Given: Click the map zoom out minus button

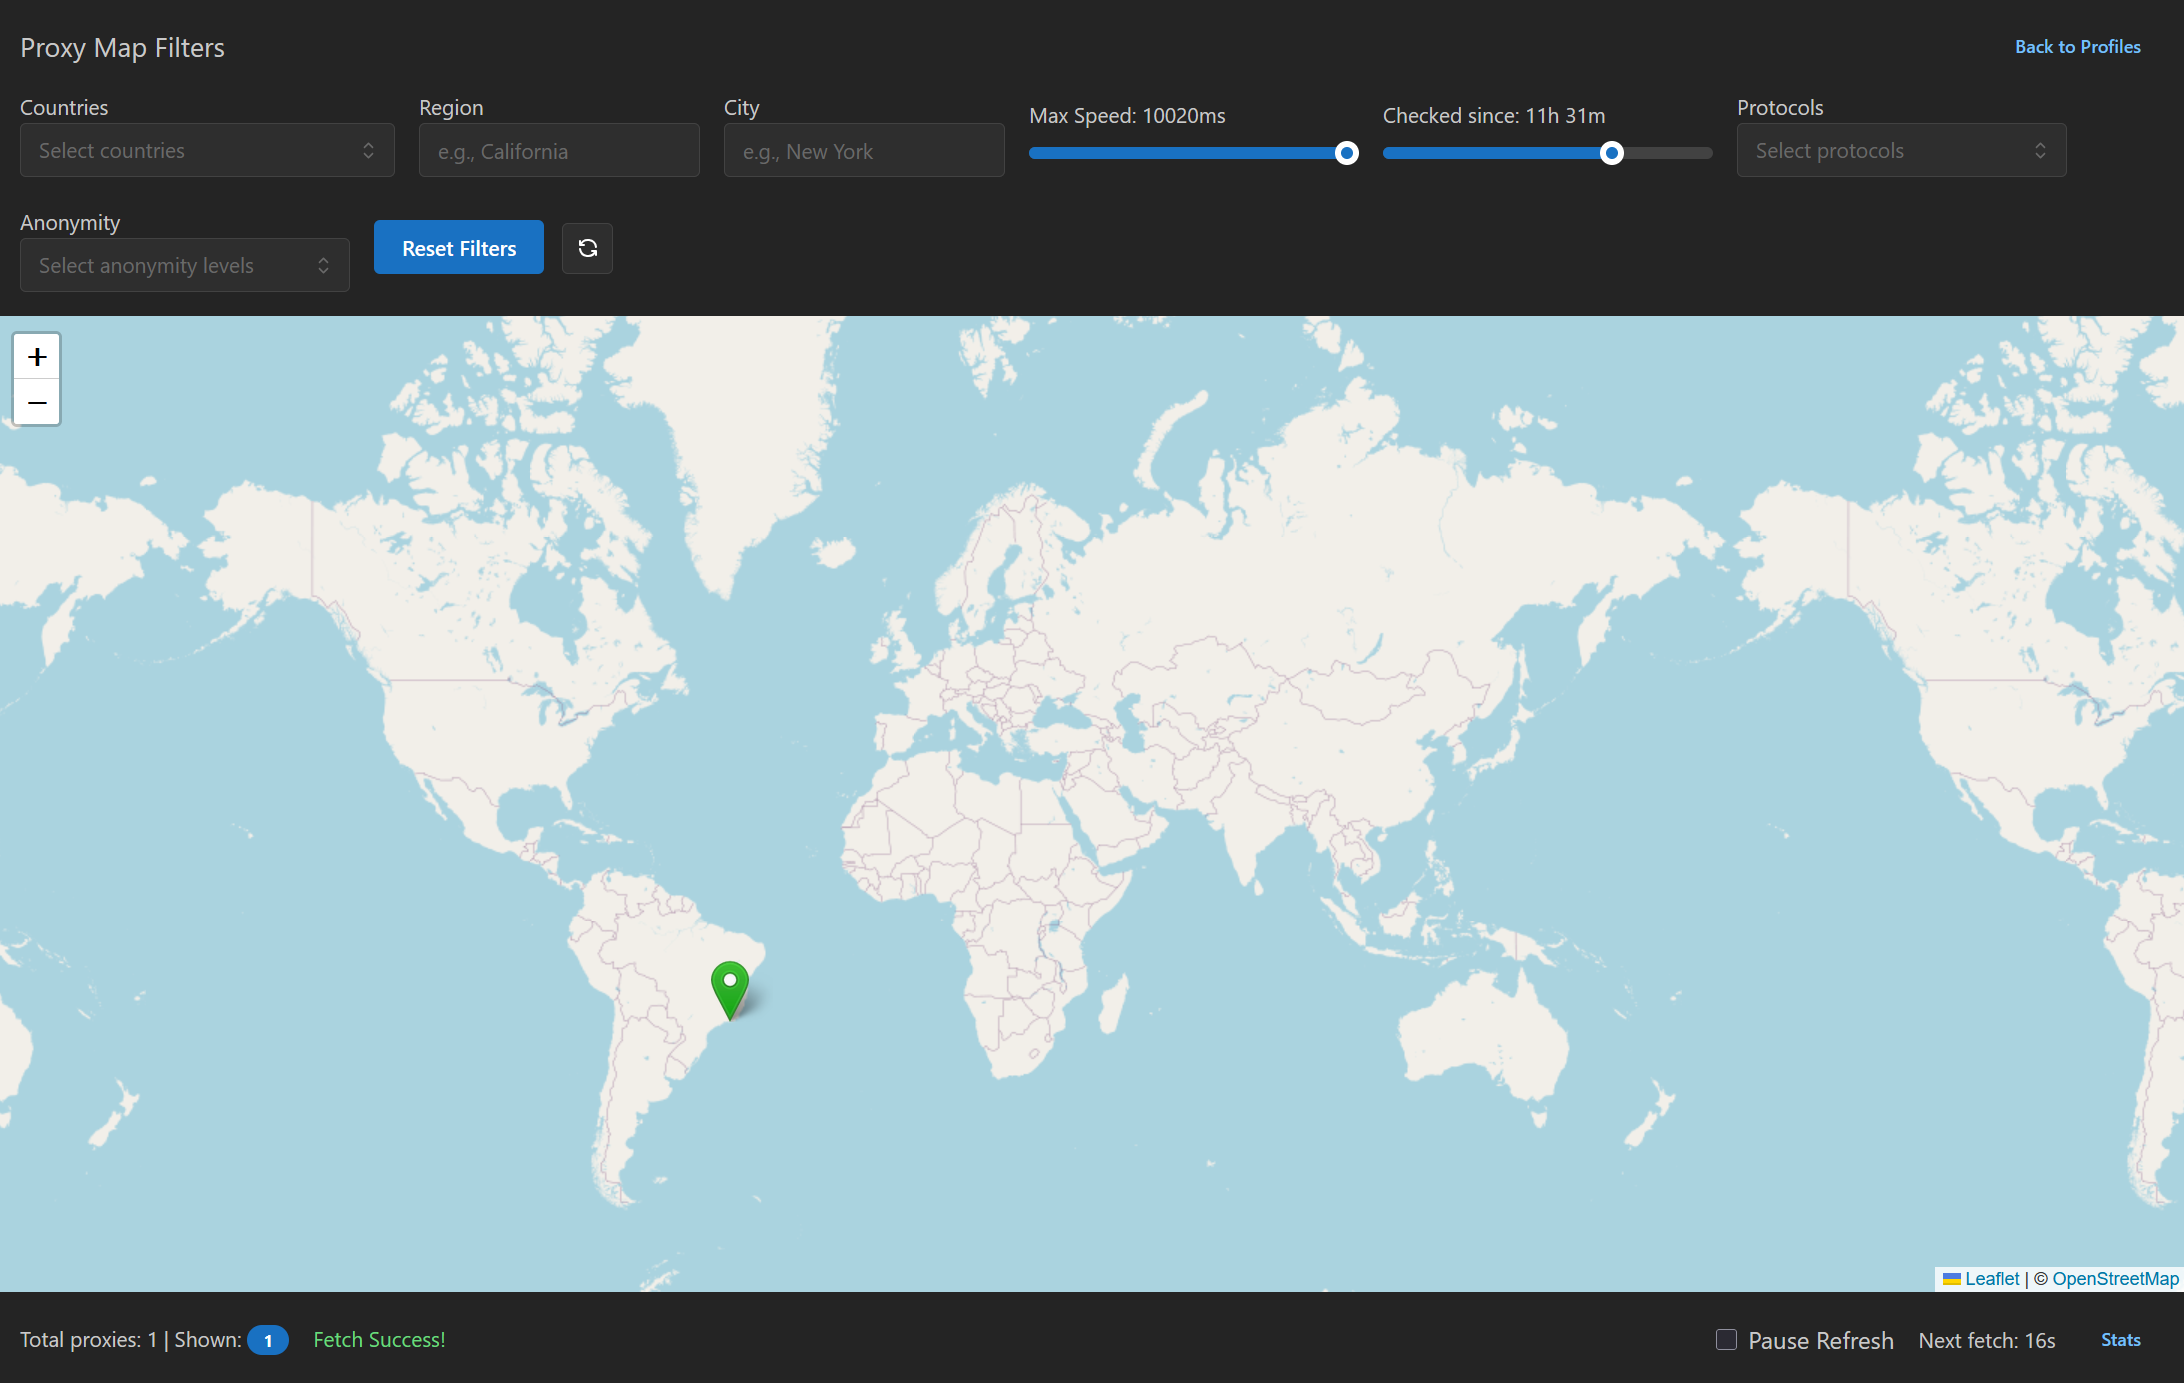Looking at the screenshot, I should pos(37,403).
